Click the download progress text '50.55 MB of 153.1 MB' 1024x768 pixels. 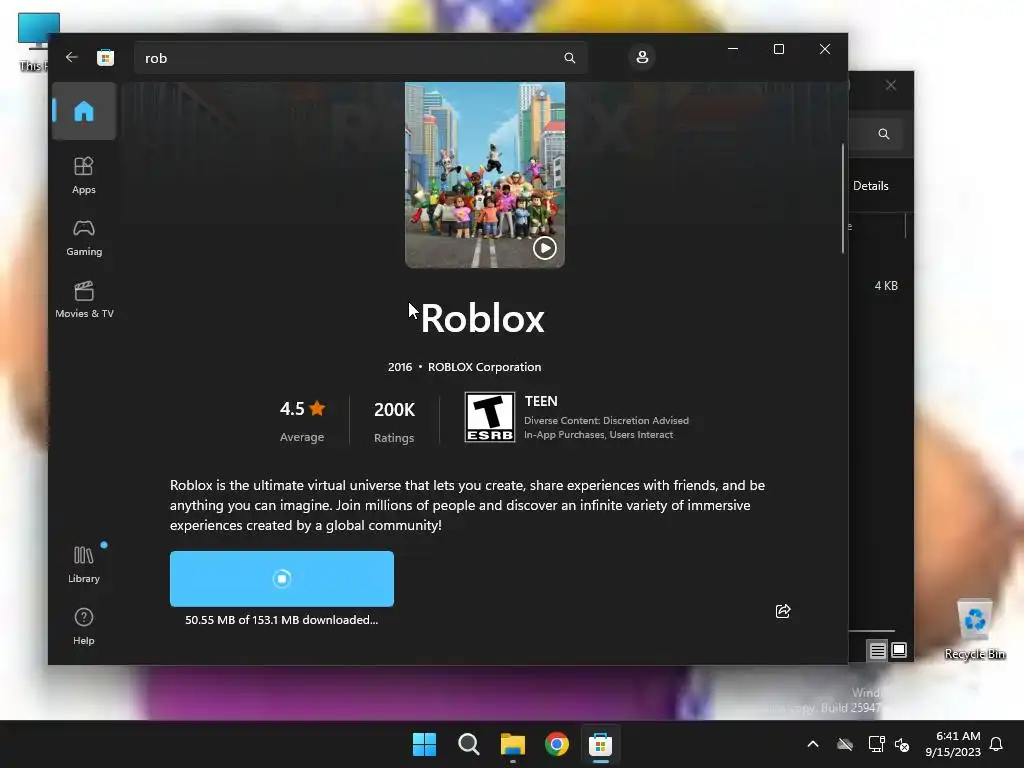coord(281,620)
